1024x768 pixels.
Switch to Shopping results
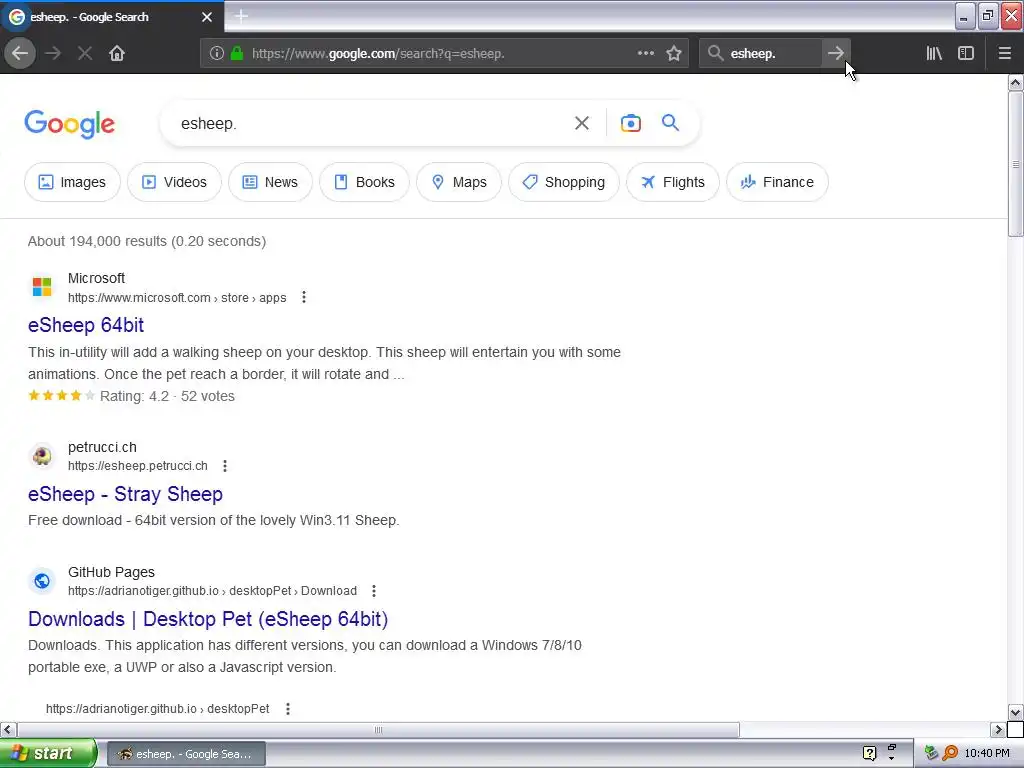pyautogui.click(x=564, y=182)
